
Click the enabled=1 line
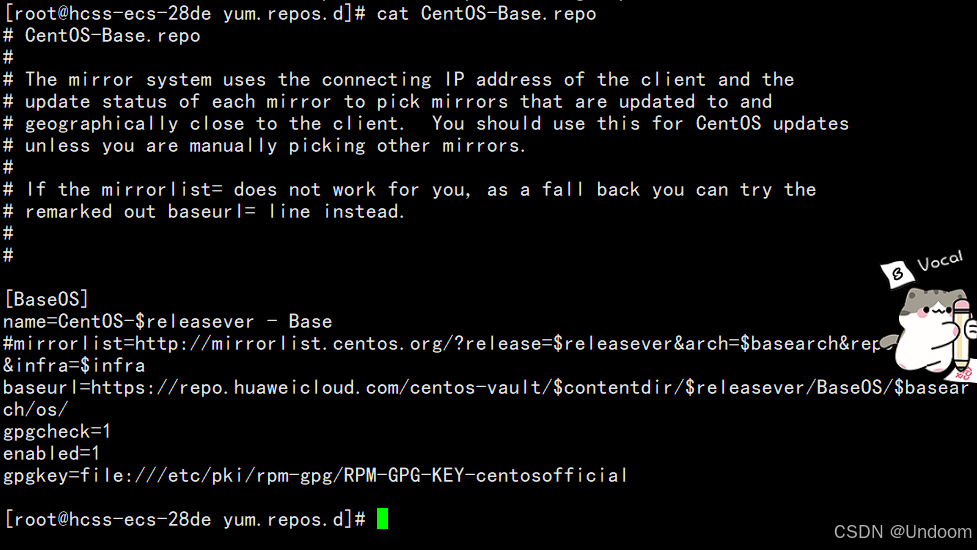pyautogui.click(x=51, y=453)
